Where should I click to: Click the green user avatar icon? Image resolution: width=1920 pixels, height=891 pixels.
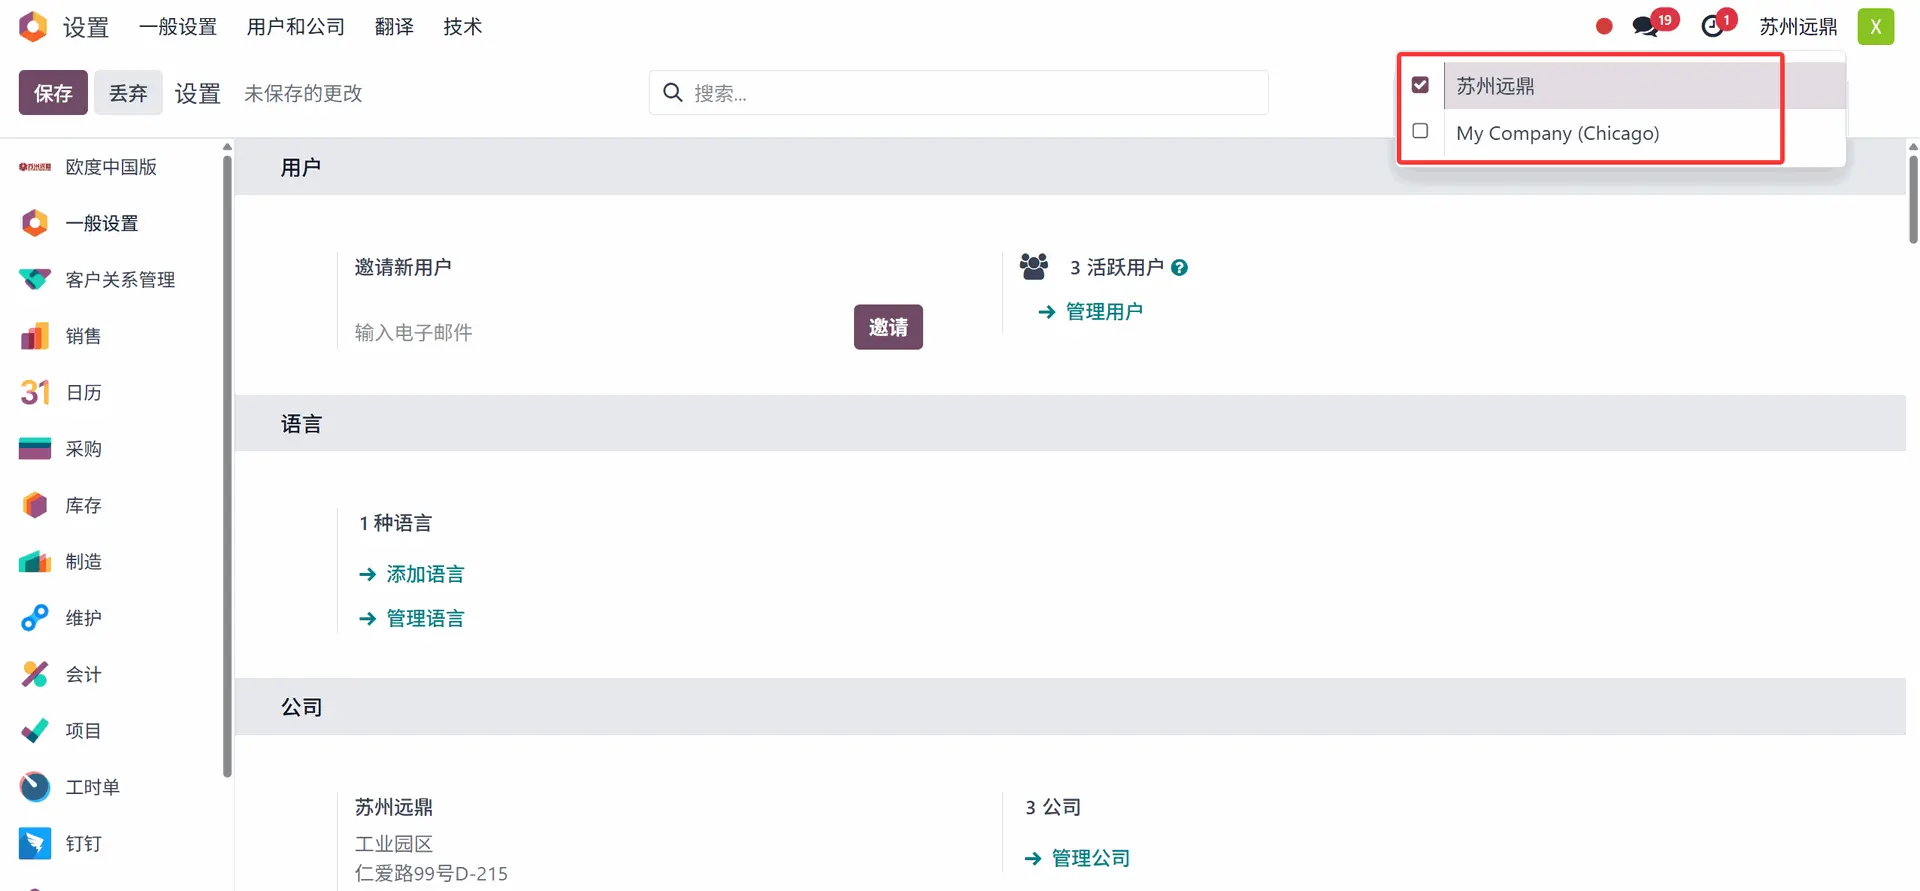tap(1875, 27)
